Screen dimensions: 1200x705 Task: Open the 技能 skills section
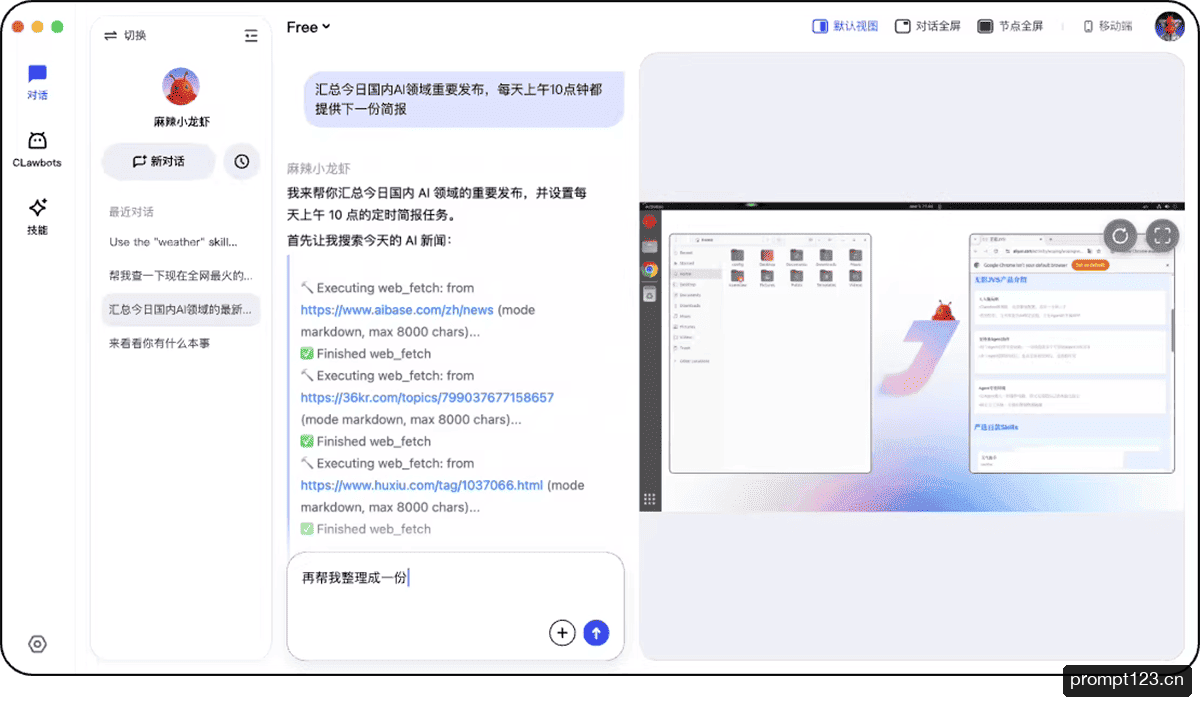point(37,216)
